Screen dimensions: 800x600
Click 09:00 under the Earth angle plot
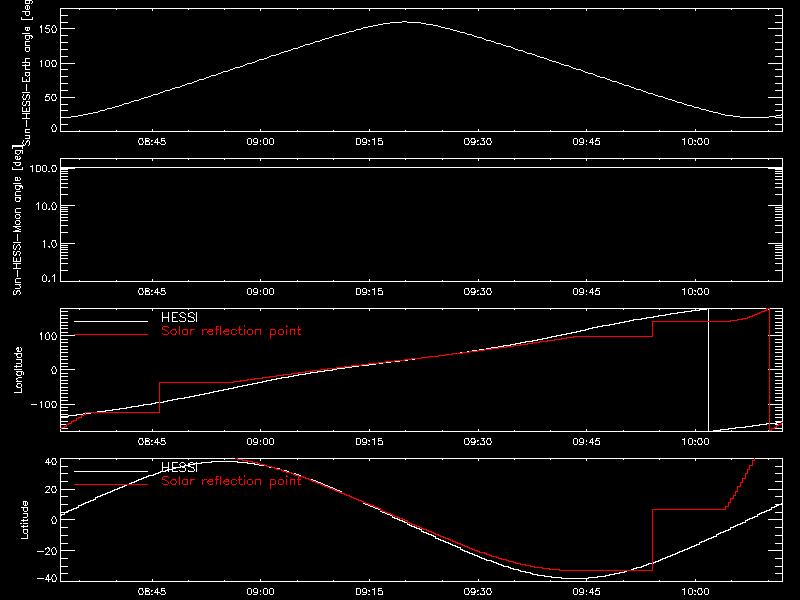[x=260, y=142]
